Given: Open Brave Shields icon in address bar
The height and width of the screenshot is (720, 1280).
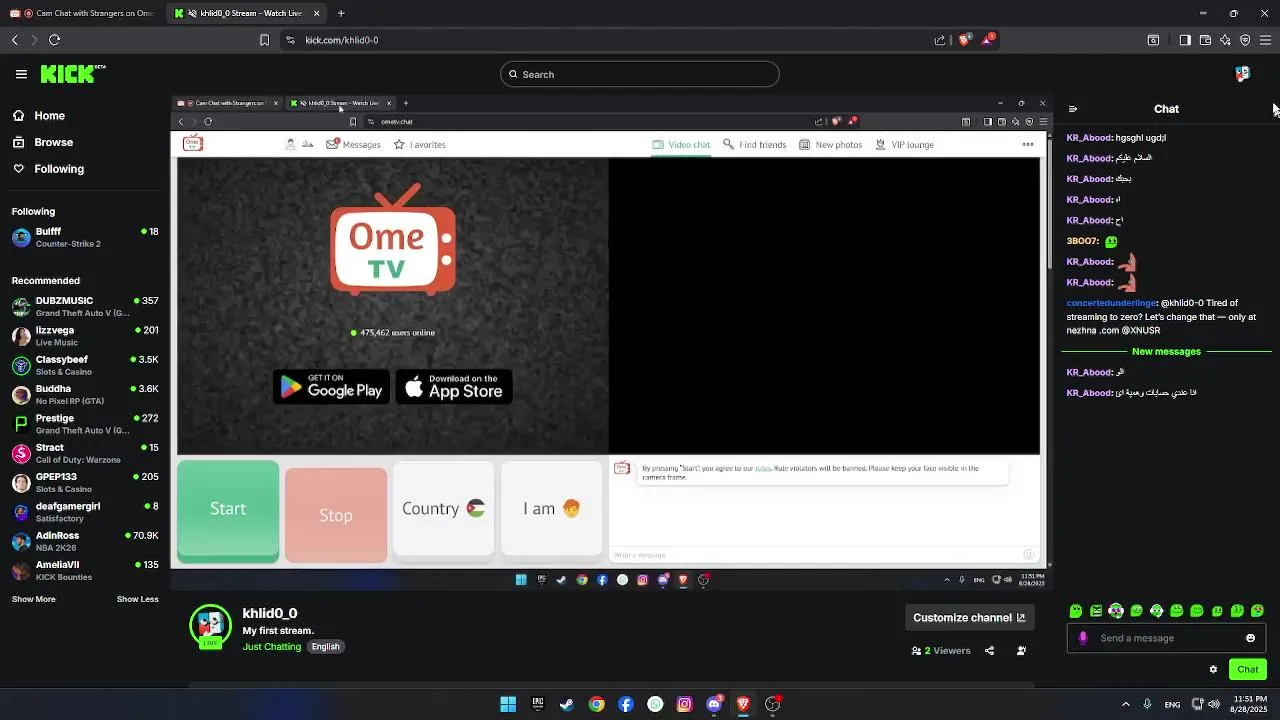Looking at the screenshot, I should [964, 40].
